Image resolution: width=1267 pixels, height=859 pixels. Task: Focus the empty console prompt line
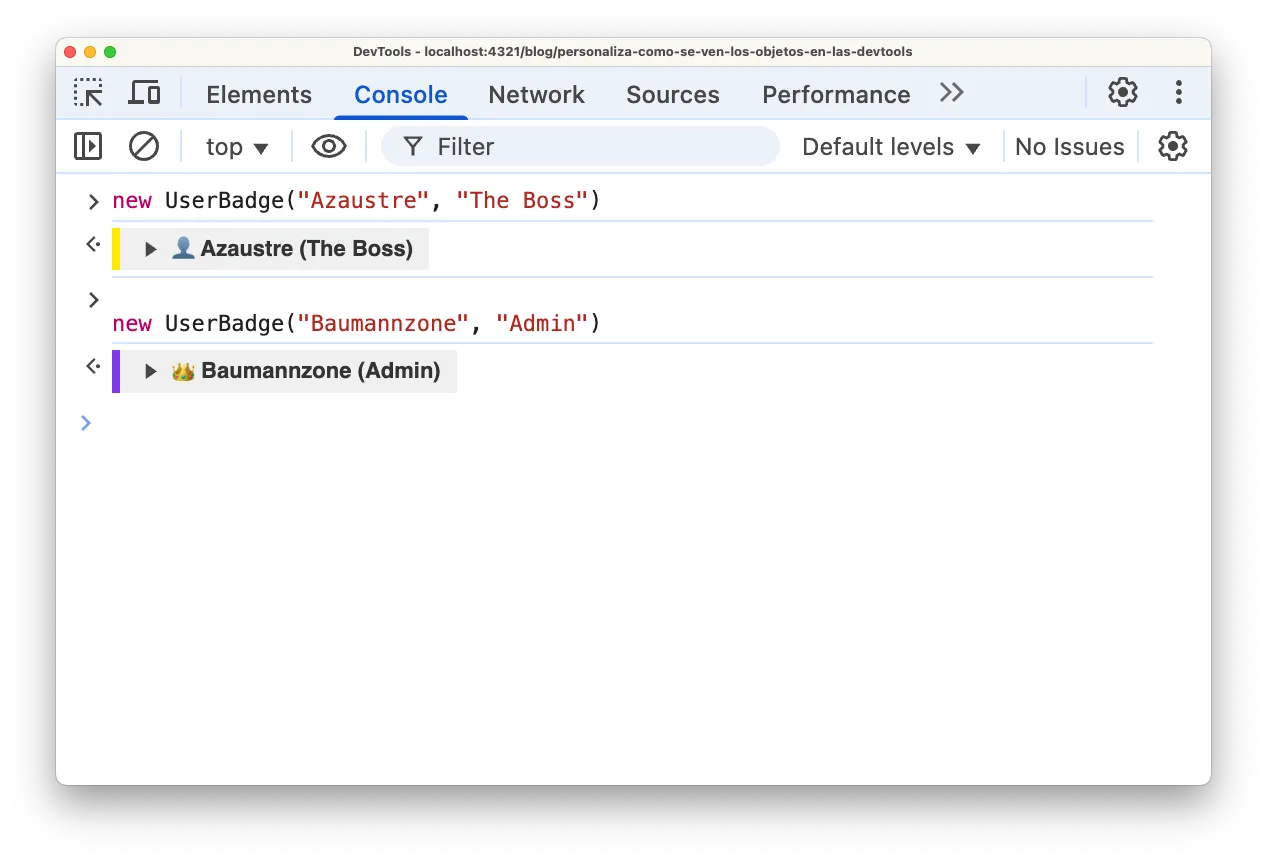tap(630, 423)
